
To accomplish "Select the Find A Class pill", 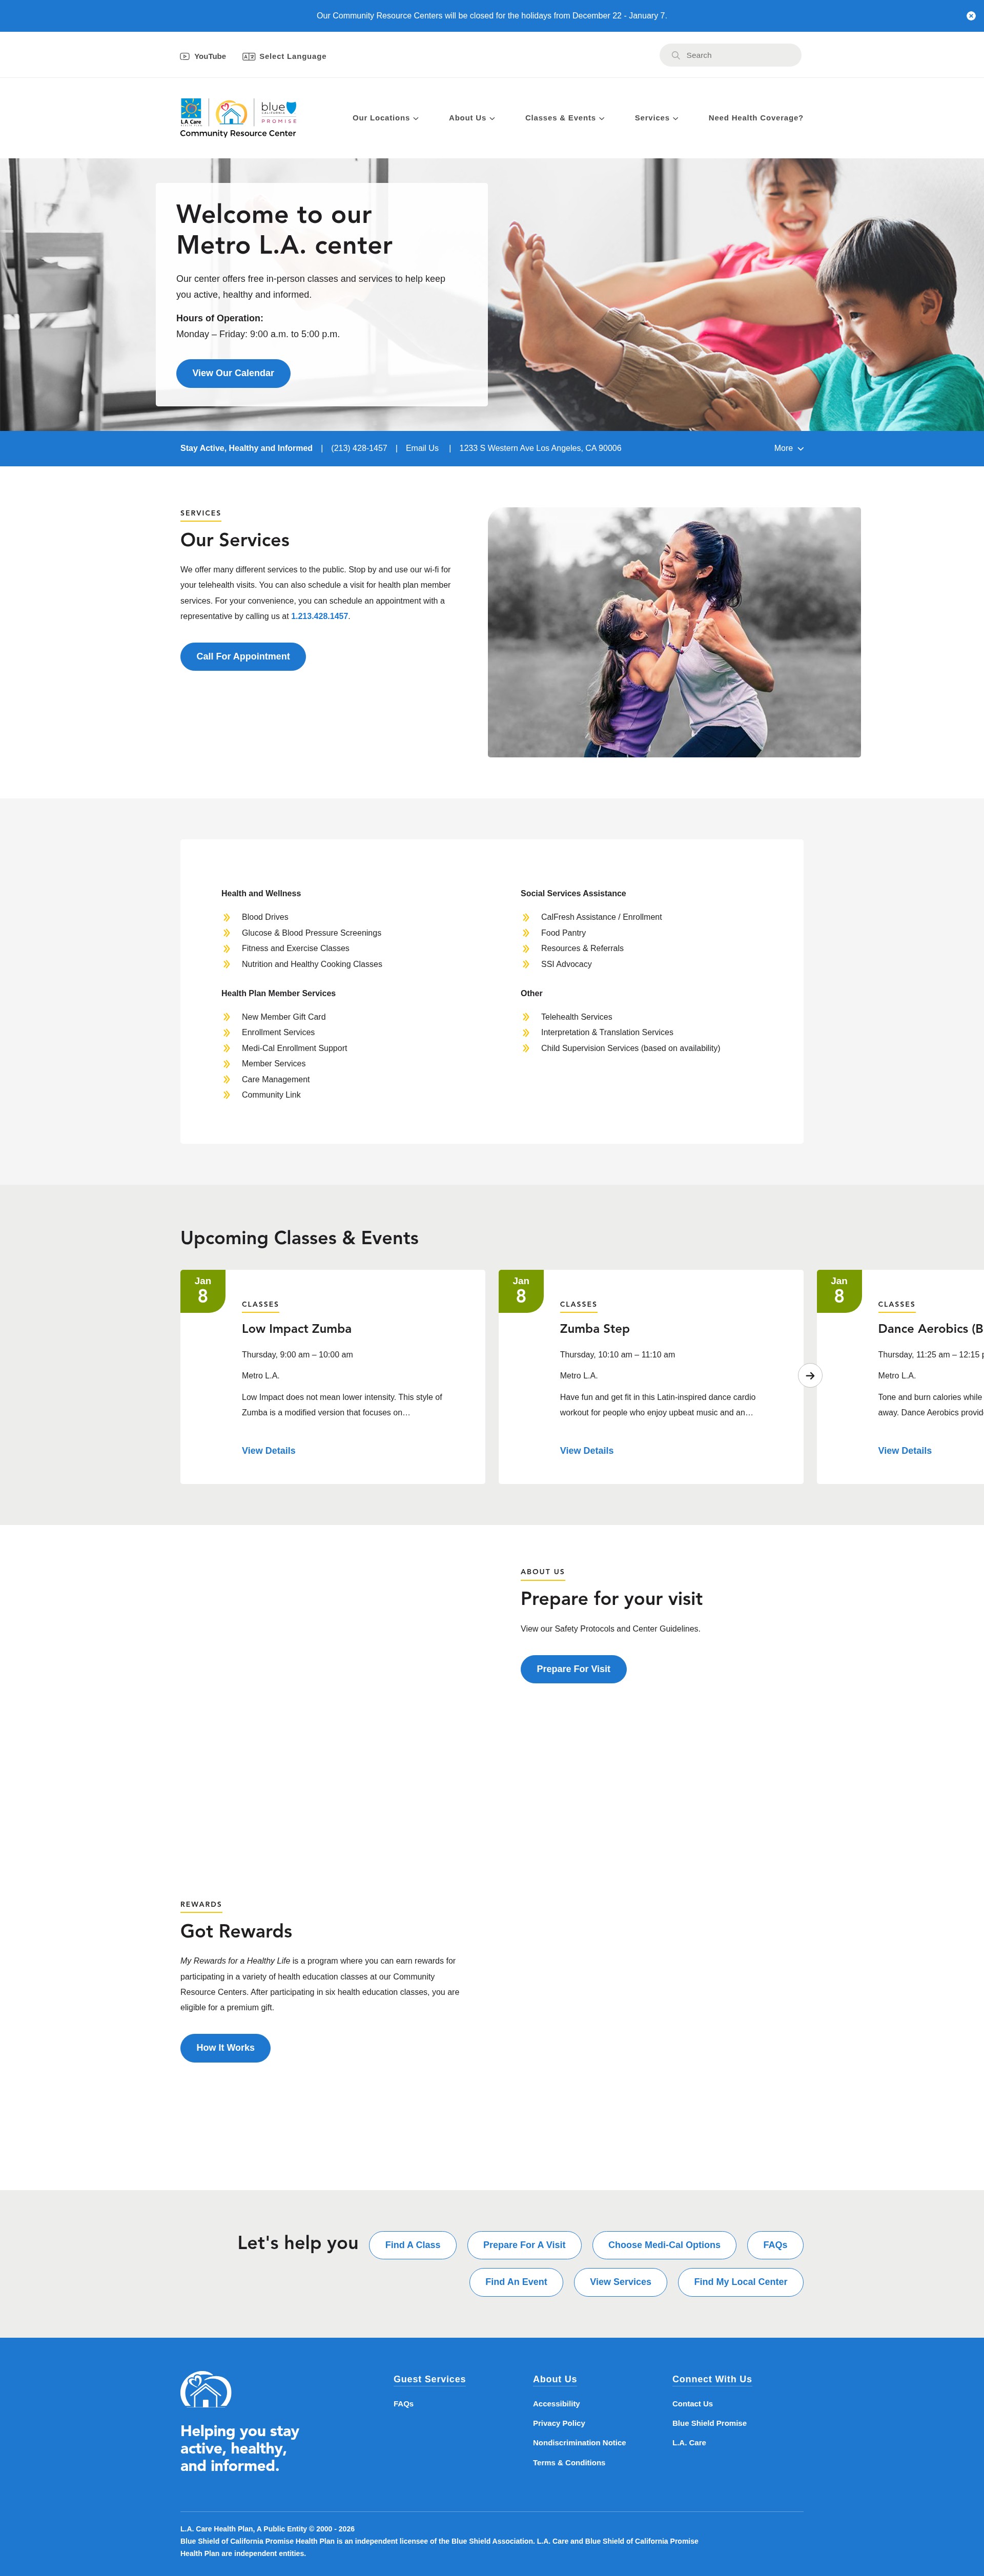I will [413, 2245].
